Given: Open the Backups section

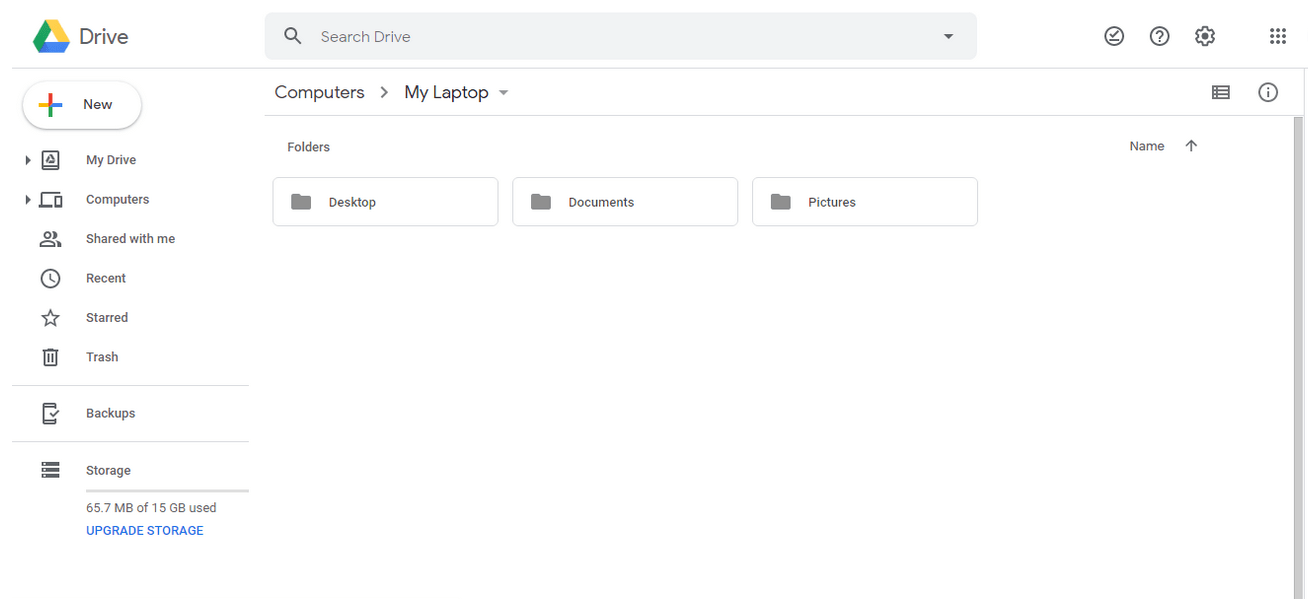Looking at the screenshot, I should 110,413.
